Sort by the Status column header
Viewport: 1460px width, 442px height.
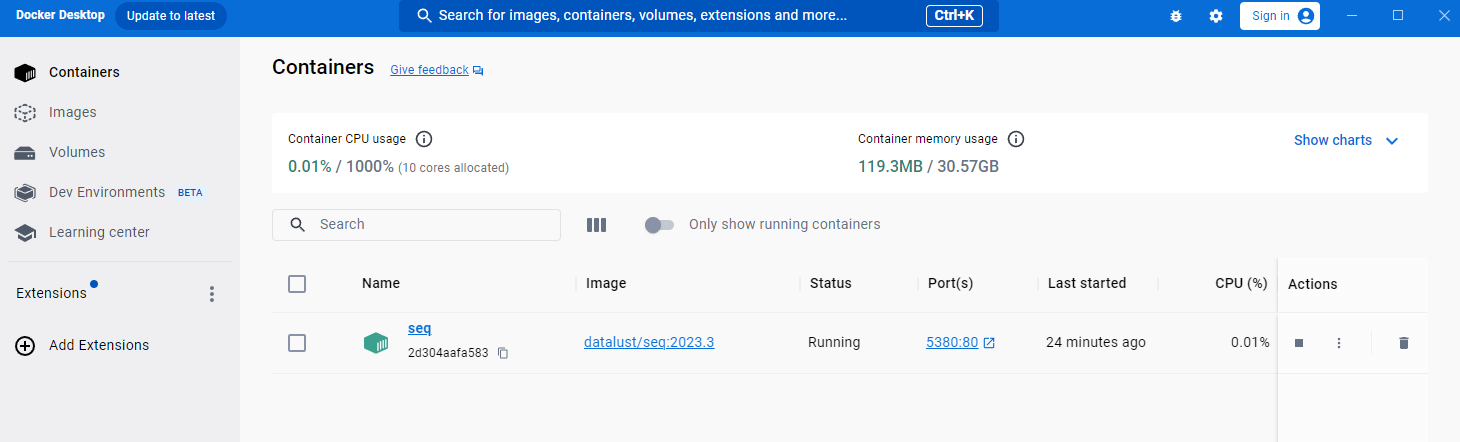[831, 284]
